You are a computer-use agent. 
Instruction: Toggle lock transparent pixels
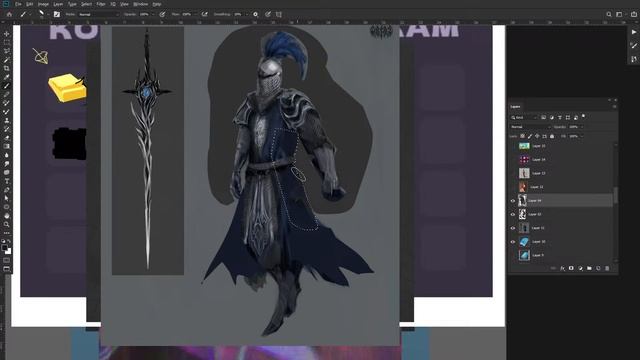(x=522, y=136)
